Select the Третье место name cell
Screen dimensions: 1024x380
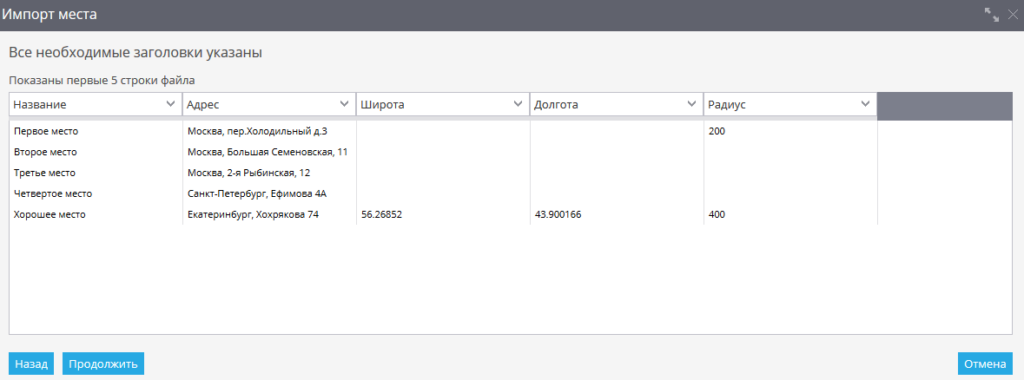96,173
